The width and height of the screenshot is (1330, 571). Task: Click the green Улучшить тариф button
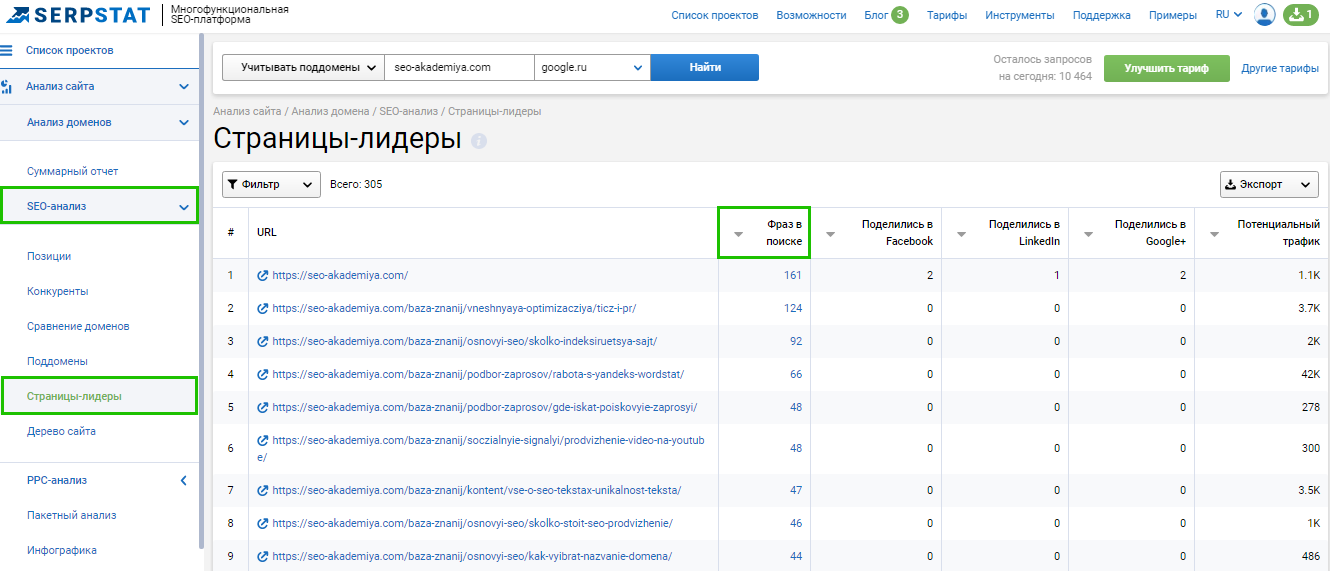coord(1166,68)
